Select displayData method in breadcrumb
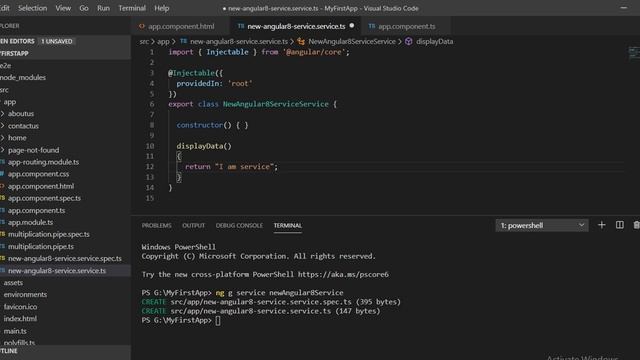 434,41
